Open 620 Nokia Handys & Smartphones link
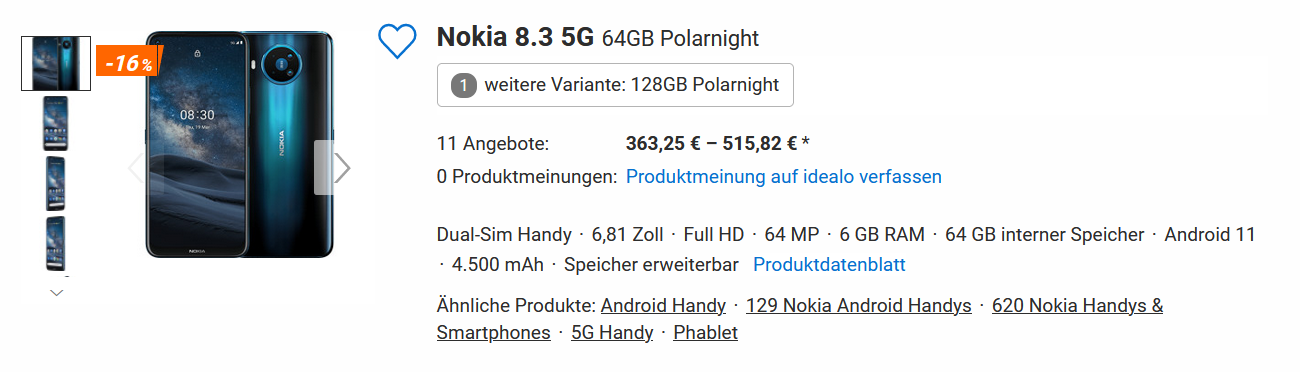Image resolution: width=1300 pixels, height=372 pixels. 800,319
